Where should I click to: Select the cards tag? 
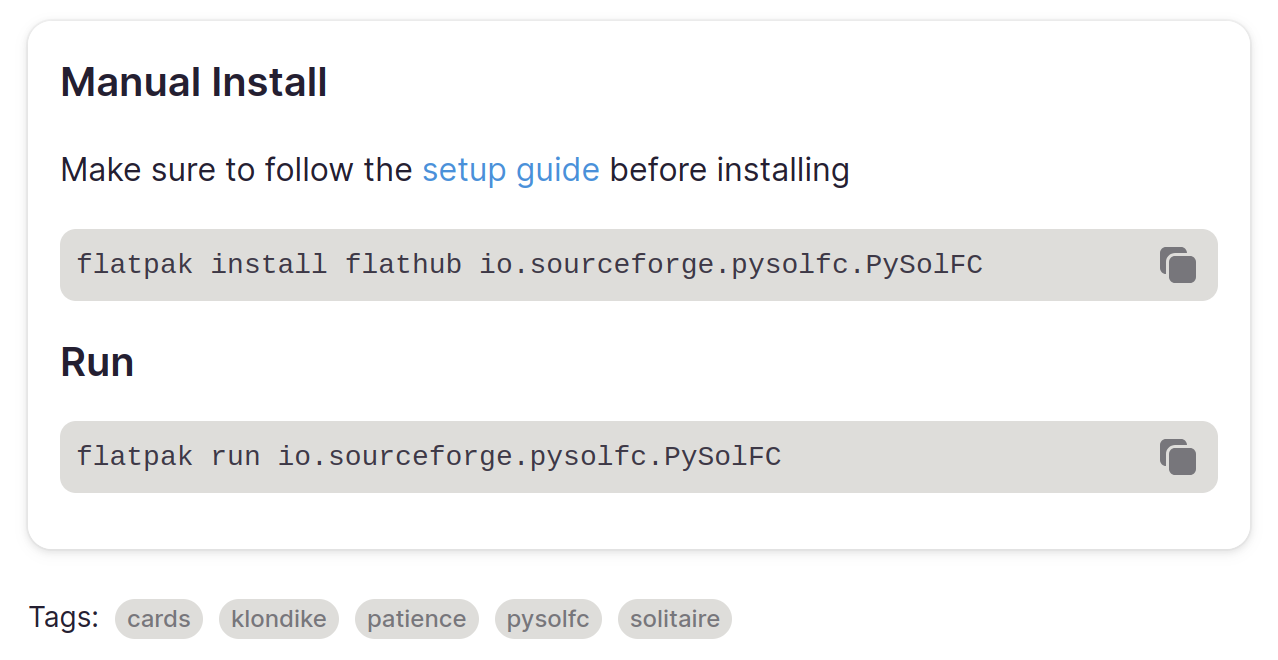pyautogui.click(x=159, y=619)
